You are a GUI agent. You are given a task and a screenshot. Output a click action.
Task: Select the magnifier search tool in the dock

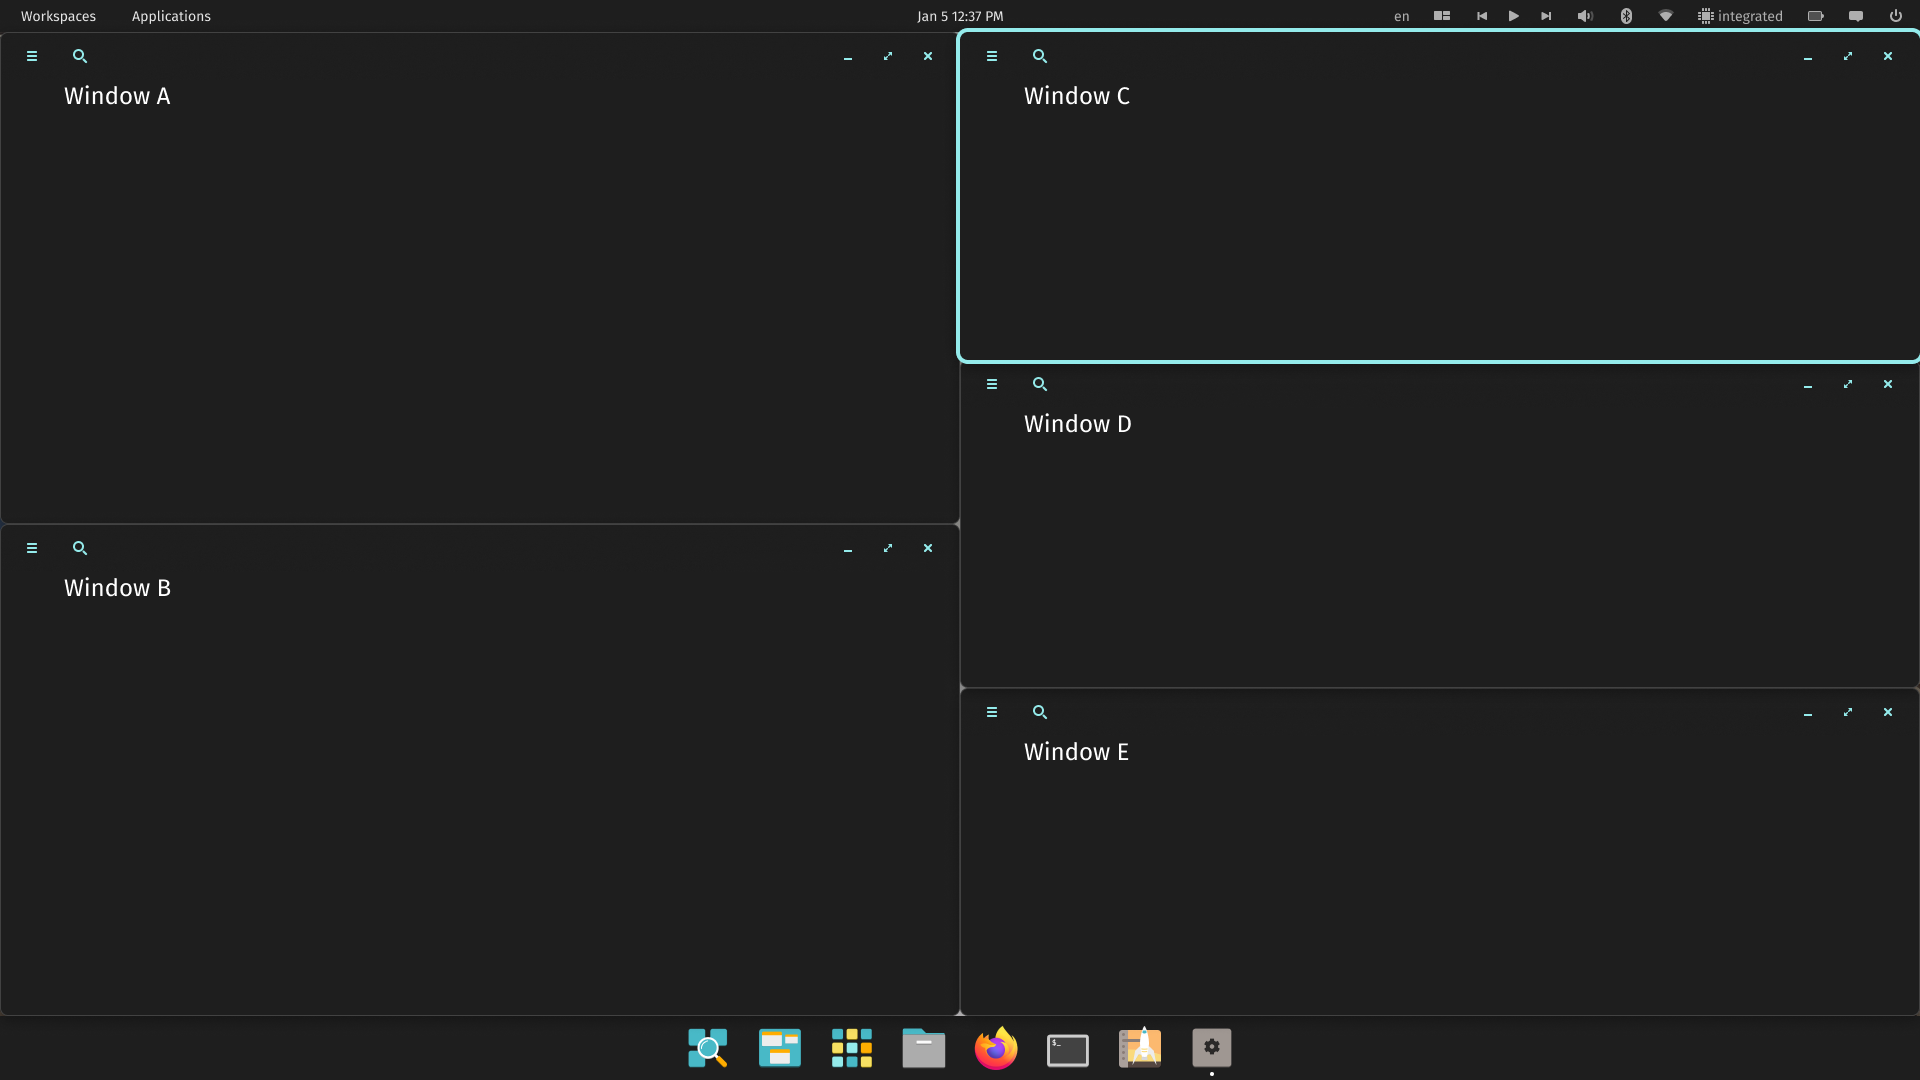707,1048
